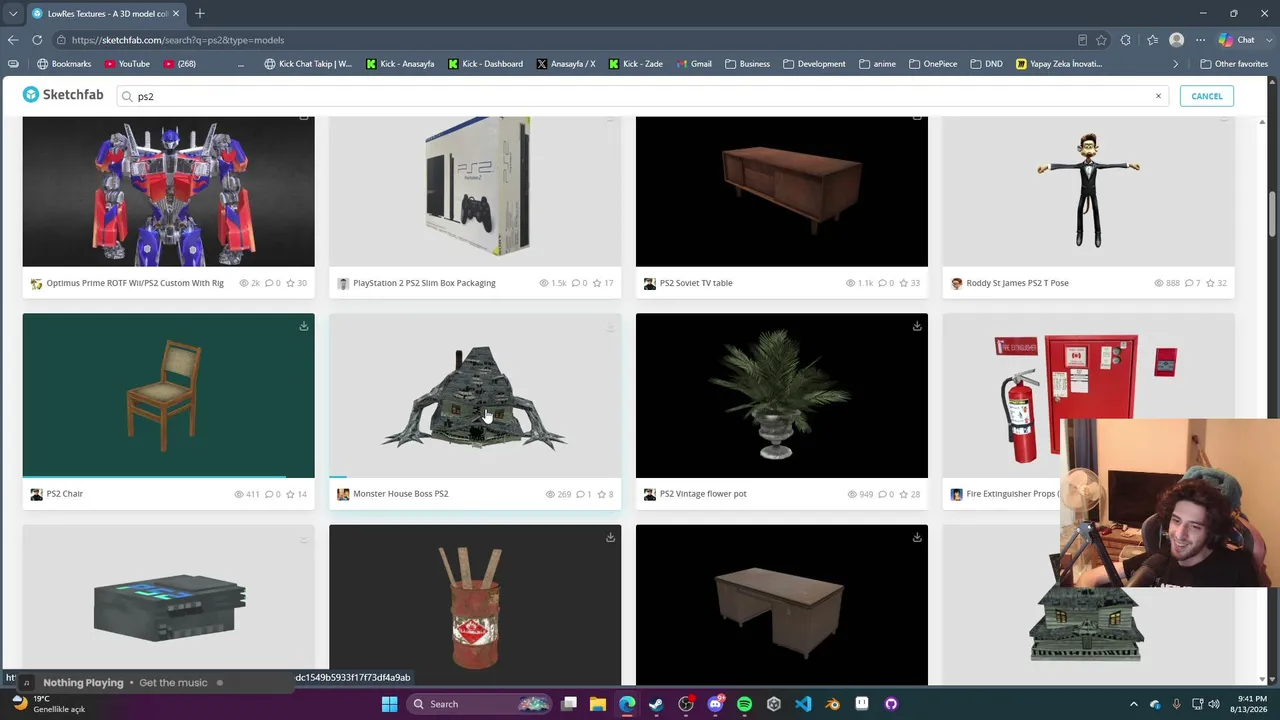This screenshot has width=1280, height=720.
Task: Click the Windows Start button
Action: [x=389, y=704]
